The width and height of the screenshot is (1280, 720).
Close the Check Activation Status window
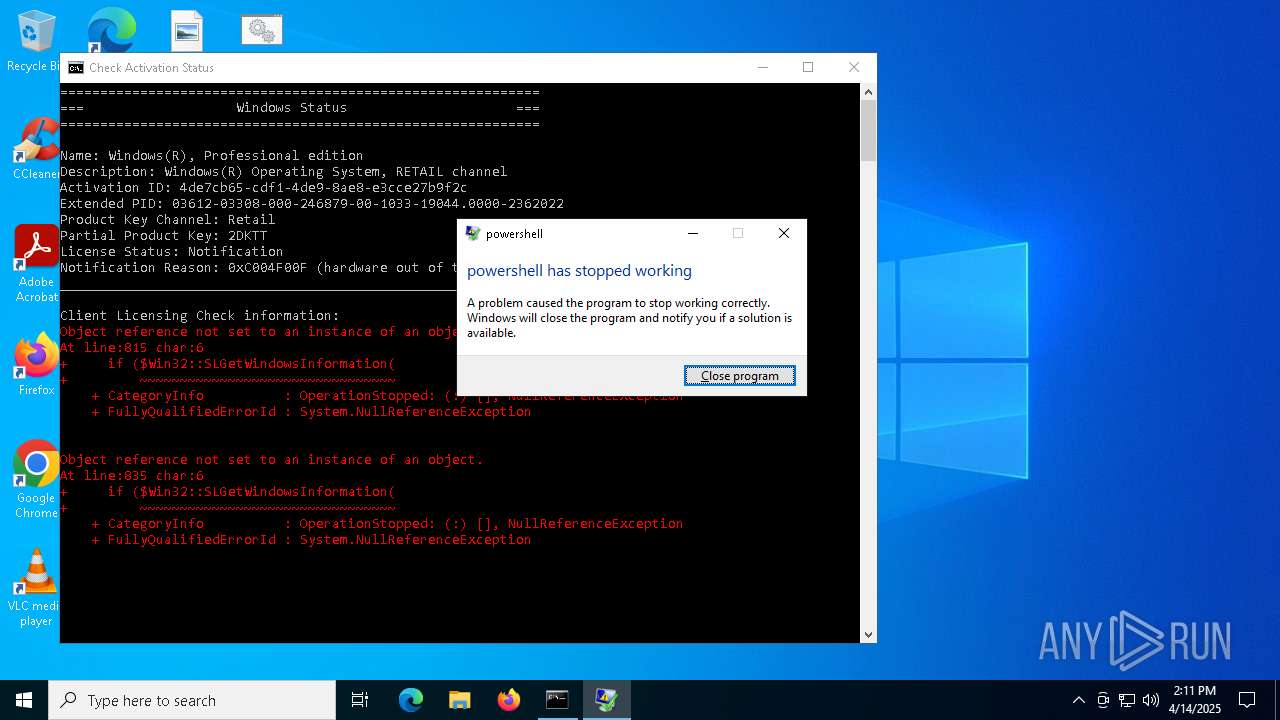(854, 68)
